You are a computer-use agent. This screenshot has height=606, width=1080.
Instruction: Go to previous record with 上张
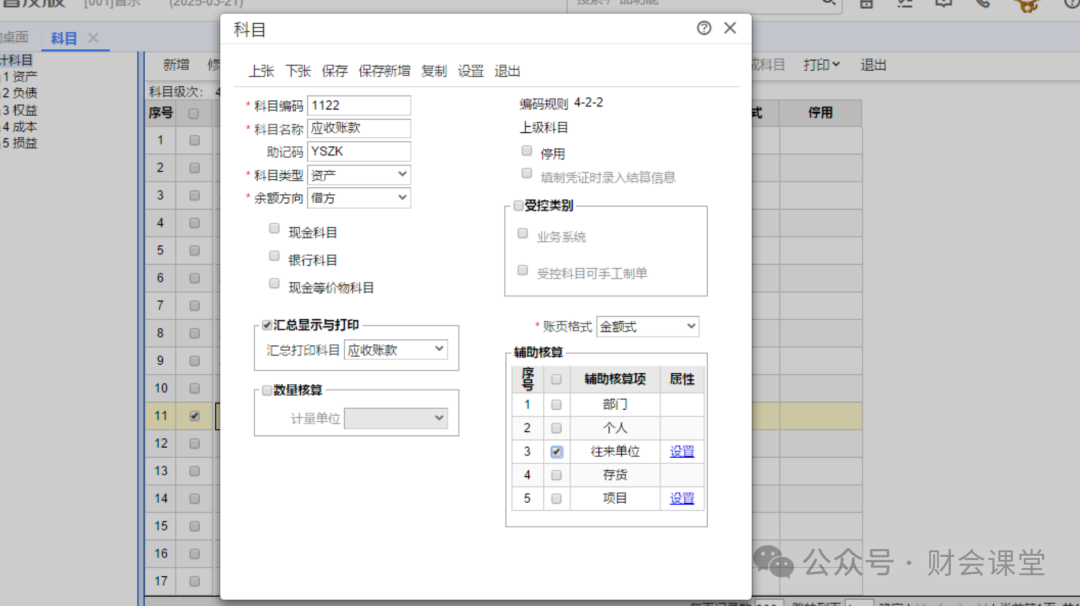261,71
